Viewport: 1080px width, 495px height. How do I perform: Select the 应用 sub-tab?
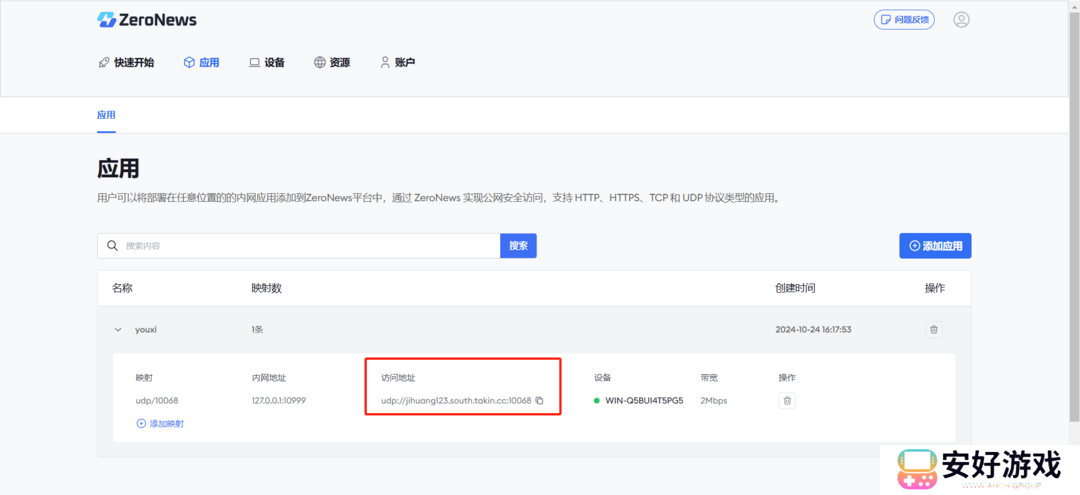tap(106, 115)
